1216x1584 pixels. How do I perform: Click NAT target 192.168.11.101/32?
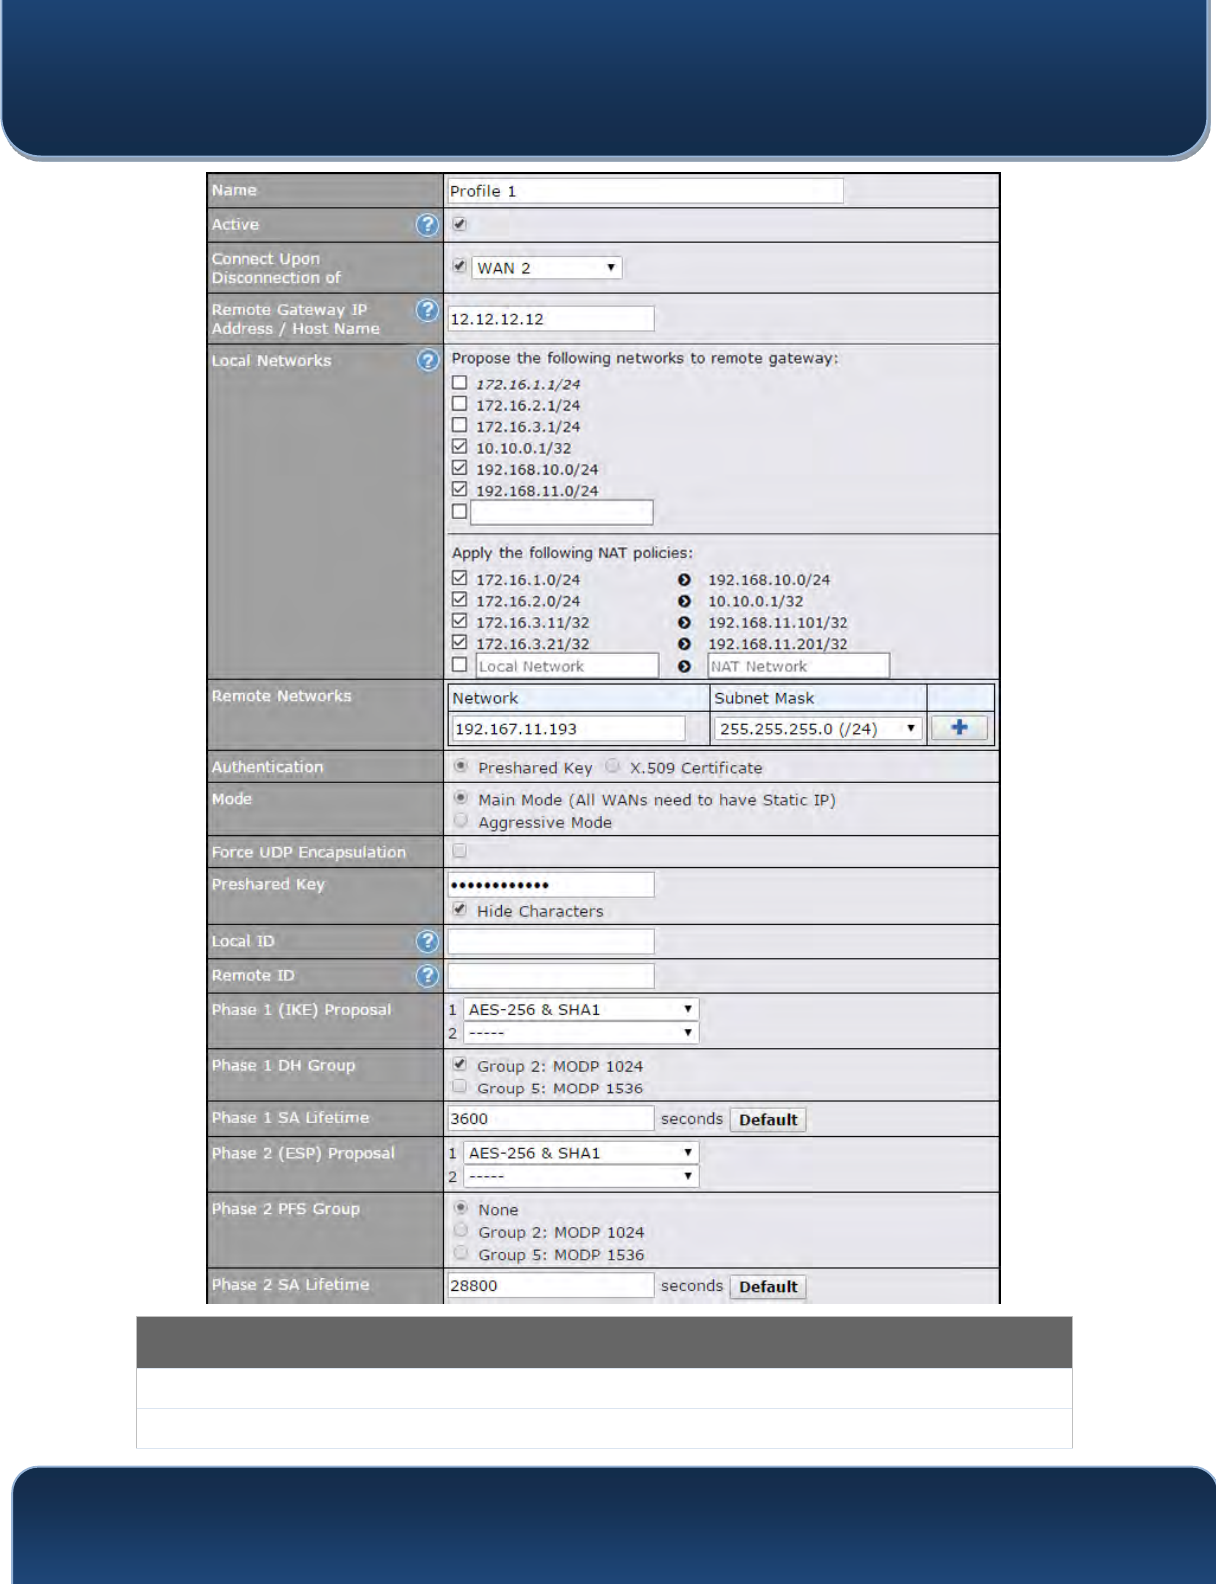pyautogui.click(x=778, y=623)
